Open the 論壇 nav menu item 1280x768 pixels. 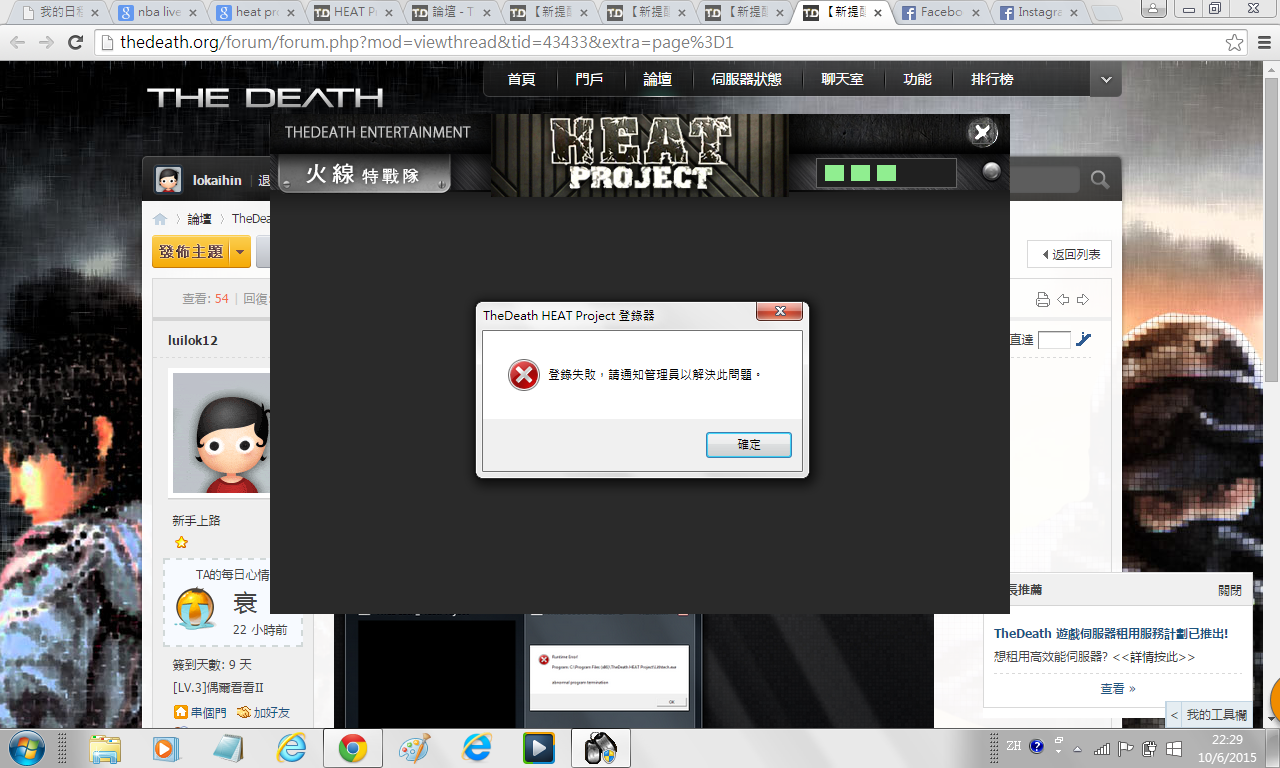pos(657,80)
